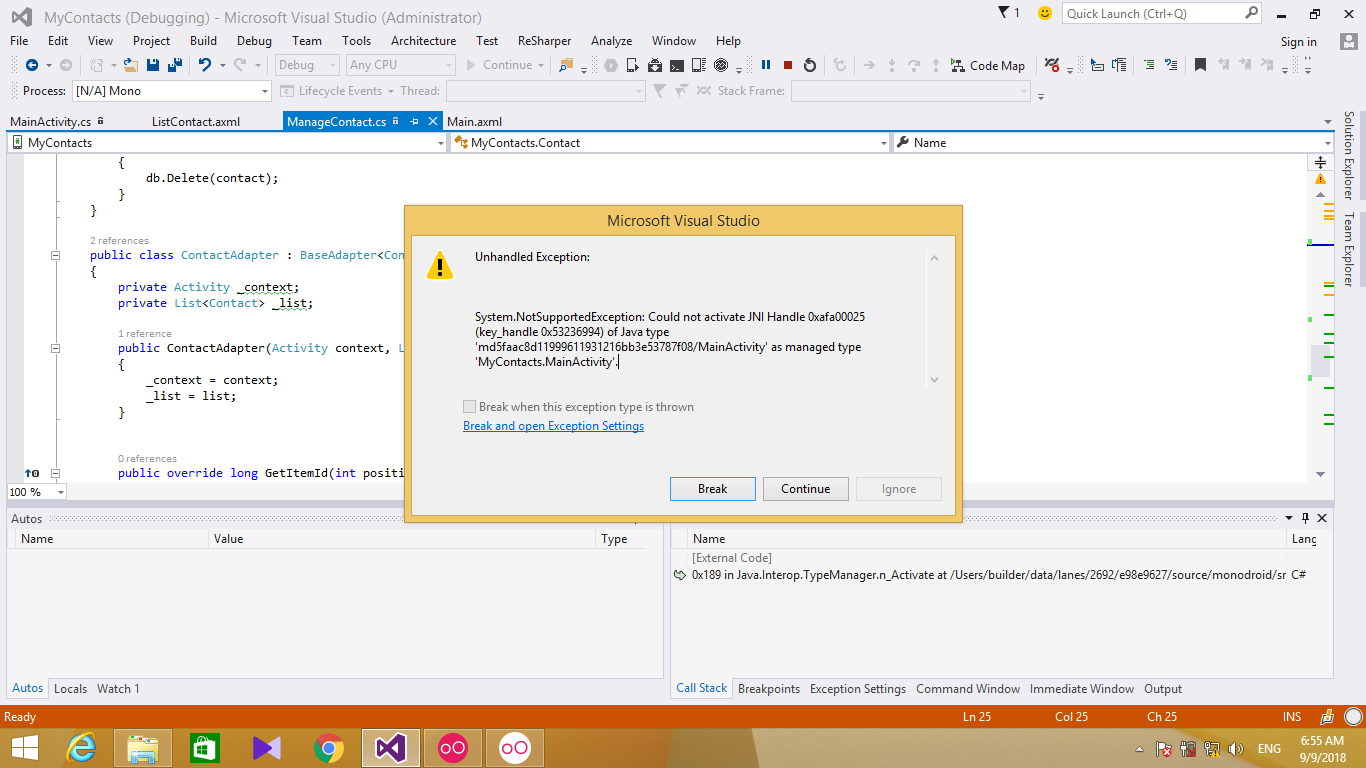Click the feedback smiley face icon

tap(1045, 13)
